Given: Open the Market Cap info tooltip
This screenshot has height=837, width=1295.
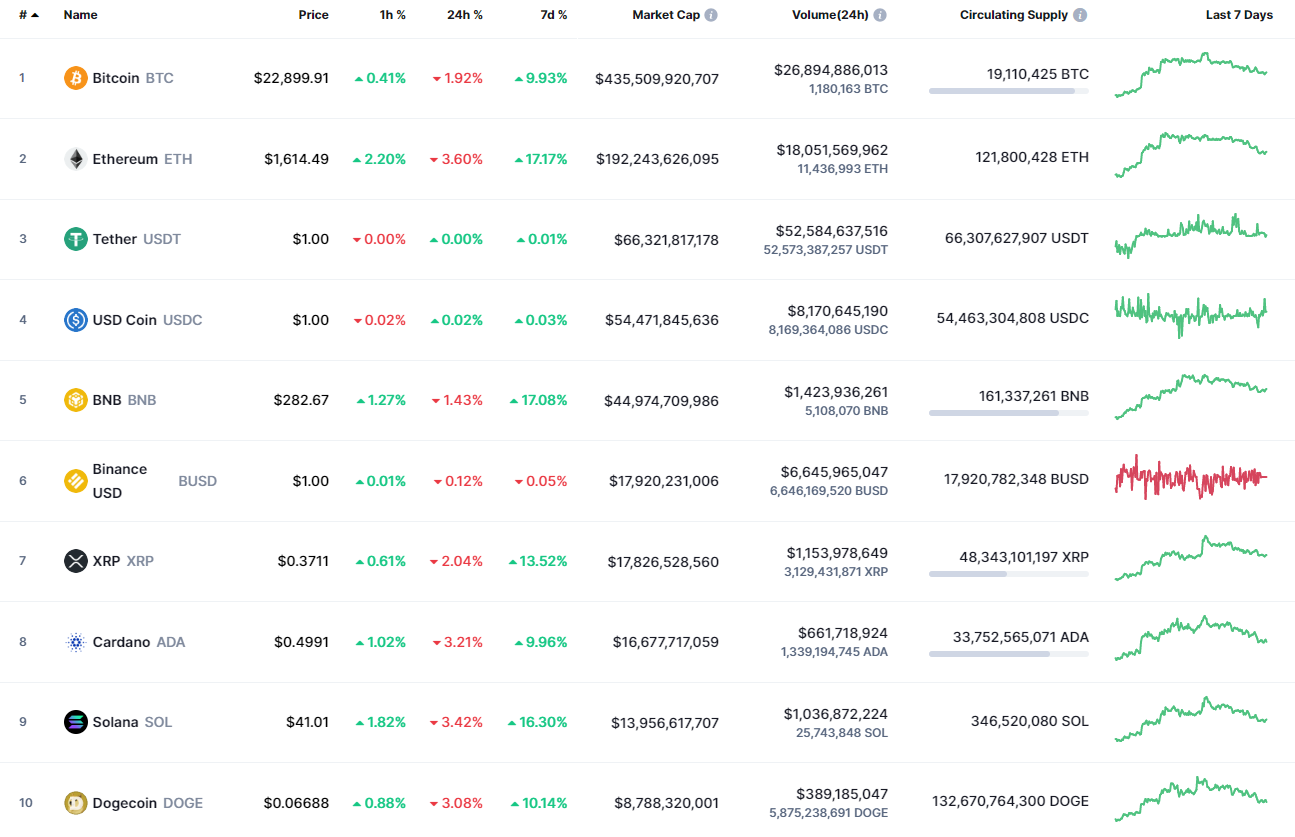Looking at the screenshot, I should tap(710, 14).
